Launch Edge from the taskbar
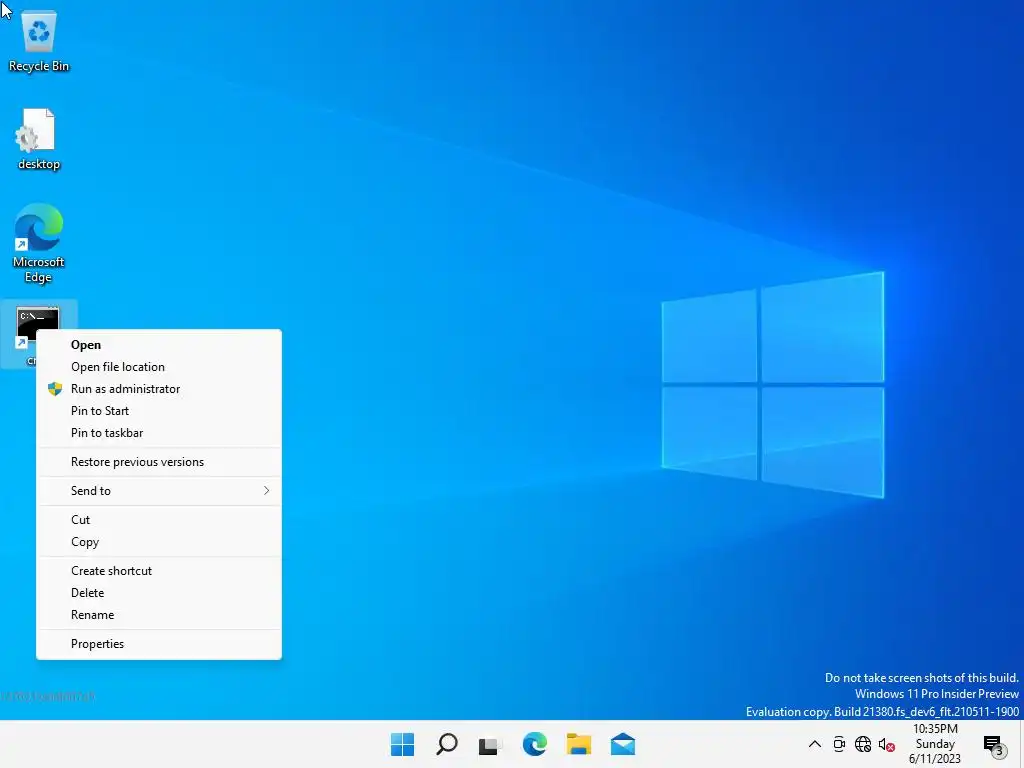 (534, 744)
